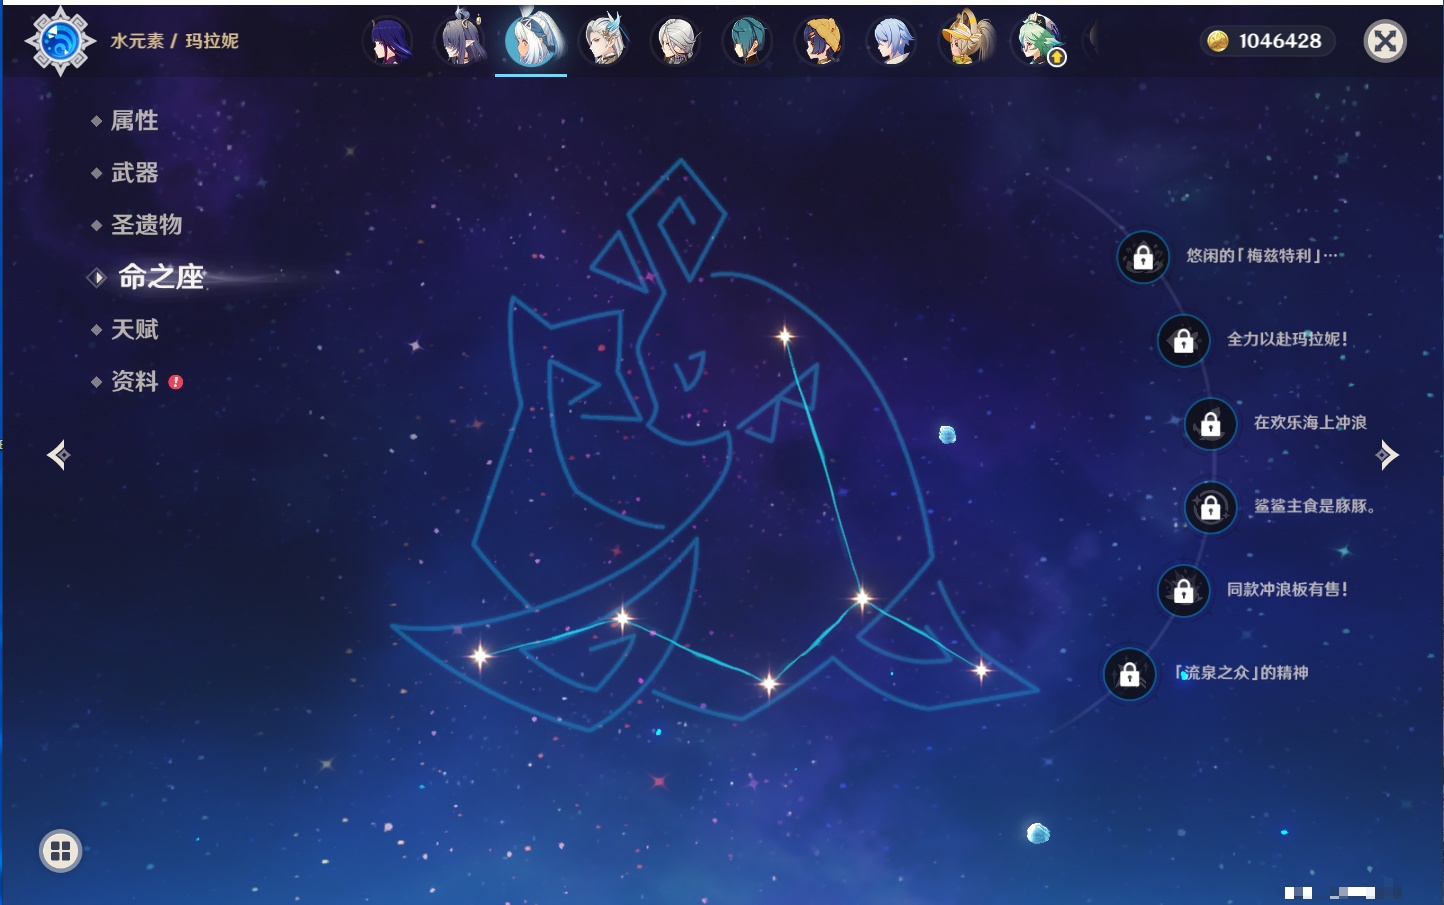The image size is (1444, 905).
Task: Close the character screen with the X
Action: click(1385, 41)
